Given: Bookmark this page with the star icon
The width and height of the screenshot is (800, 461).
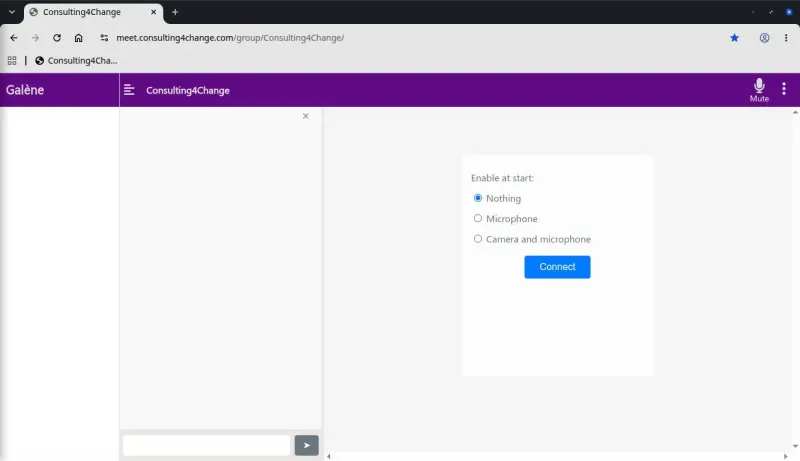Looking at the screenshot, I should pyautogui.click(x=734, y=38).
